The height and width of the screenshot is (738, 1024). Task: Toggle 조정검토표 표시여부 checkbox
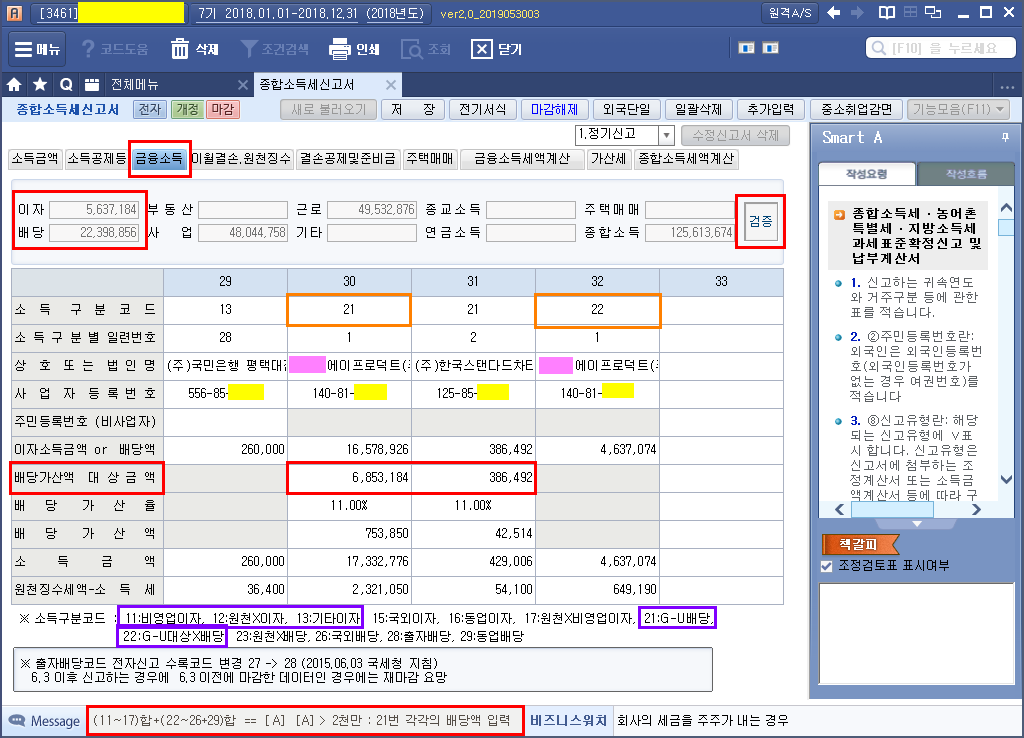coord(826,566)
